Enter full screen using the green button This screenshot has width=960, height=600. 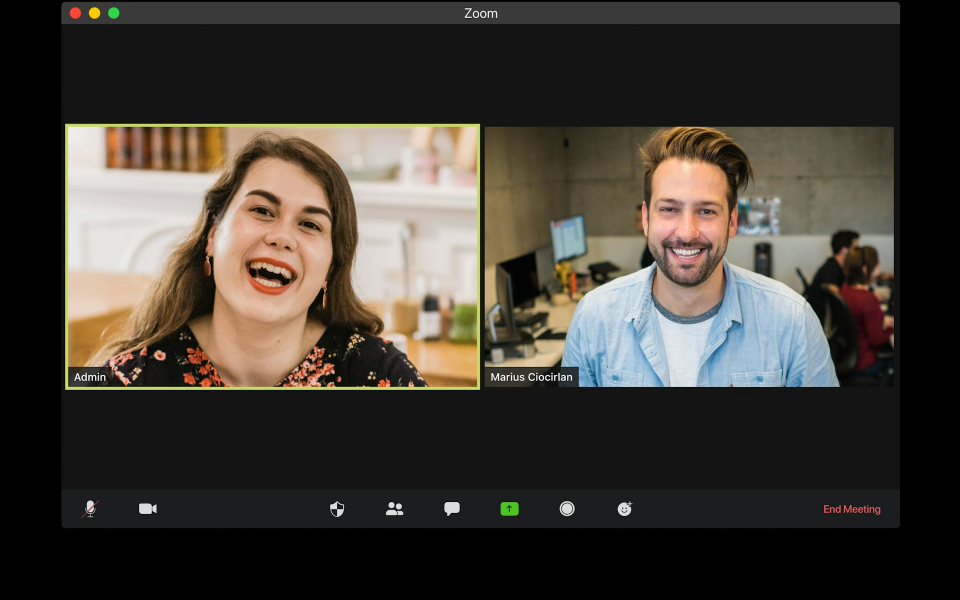point(114,13)
